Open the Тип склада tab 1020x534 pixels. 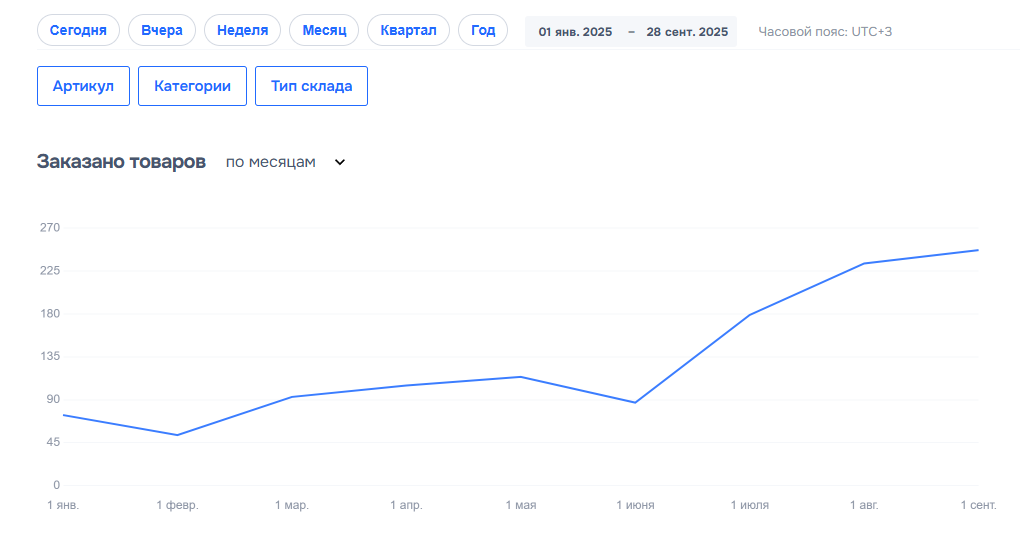click(x=311, y=86)
